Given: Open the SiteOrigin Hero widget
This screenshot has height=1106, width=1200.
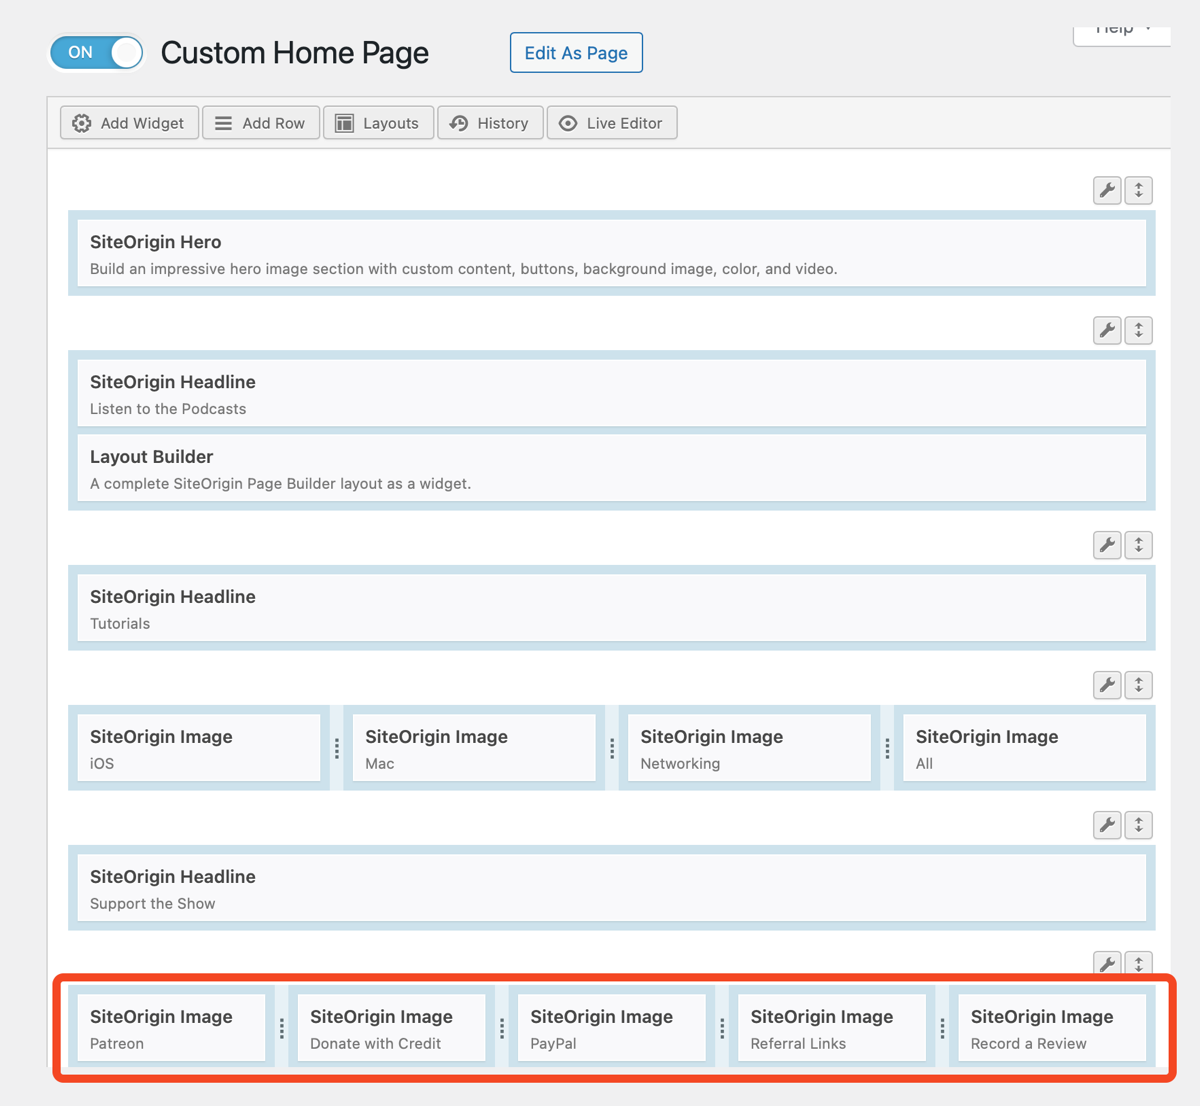Looking at the screenshot, I should 611,254.
